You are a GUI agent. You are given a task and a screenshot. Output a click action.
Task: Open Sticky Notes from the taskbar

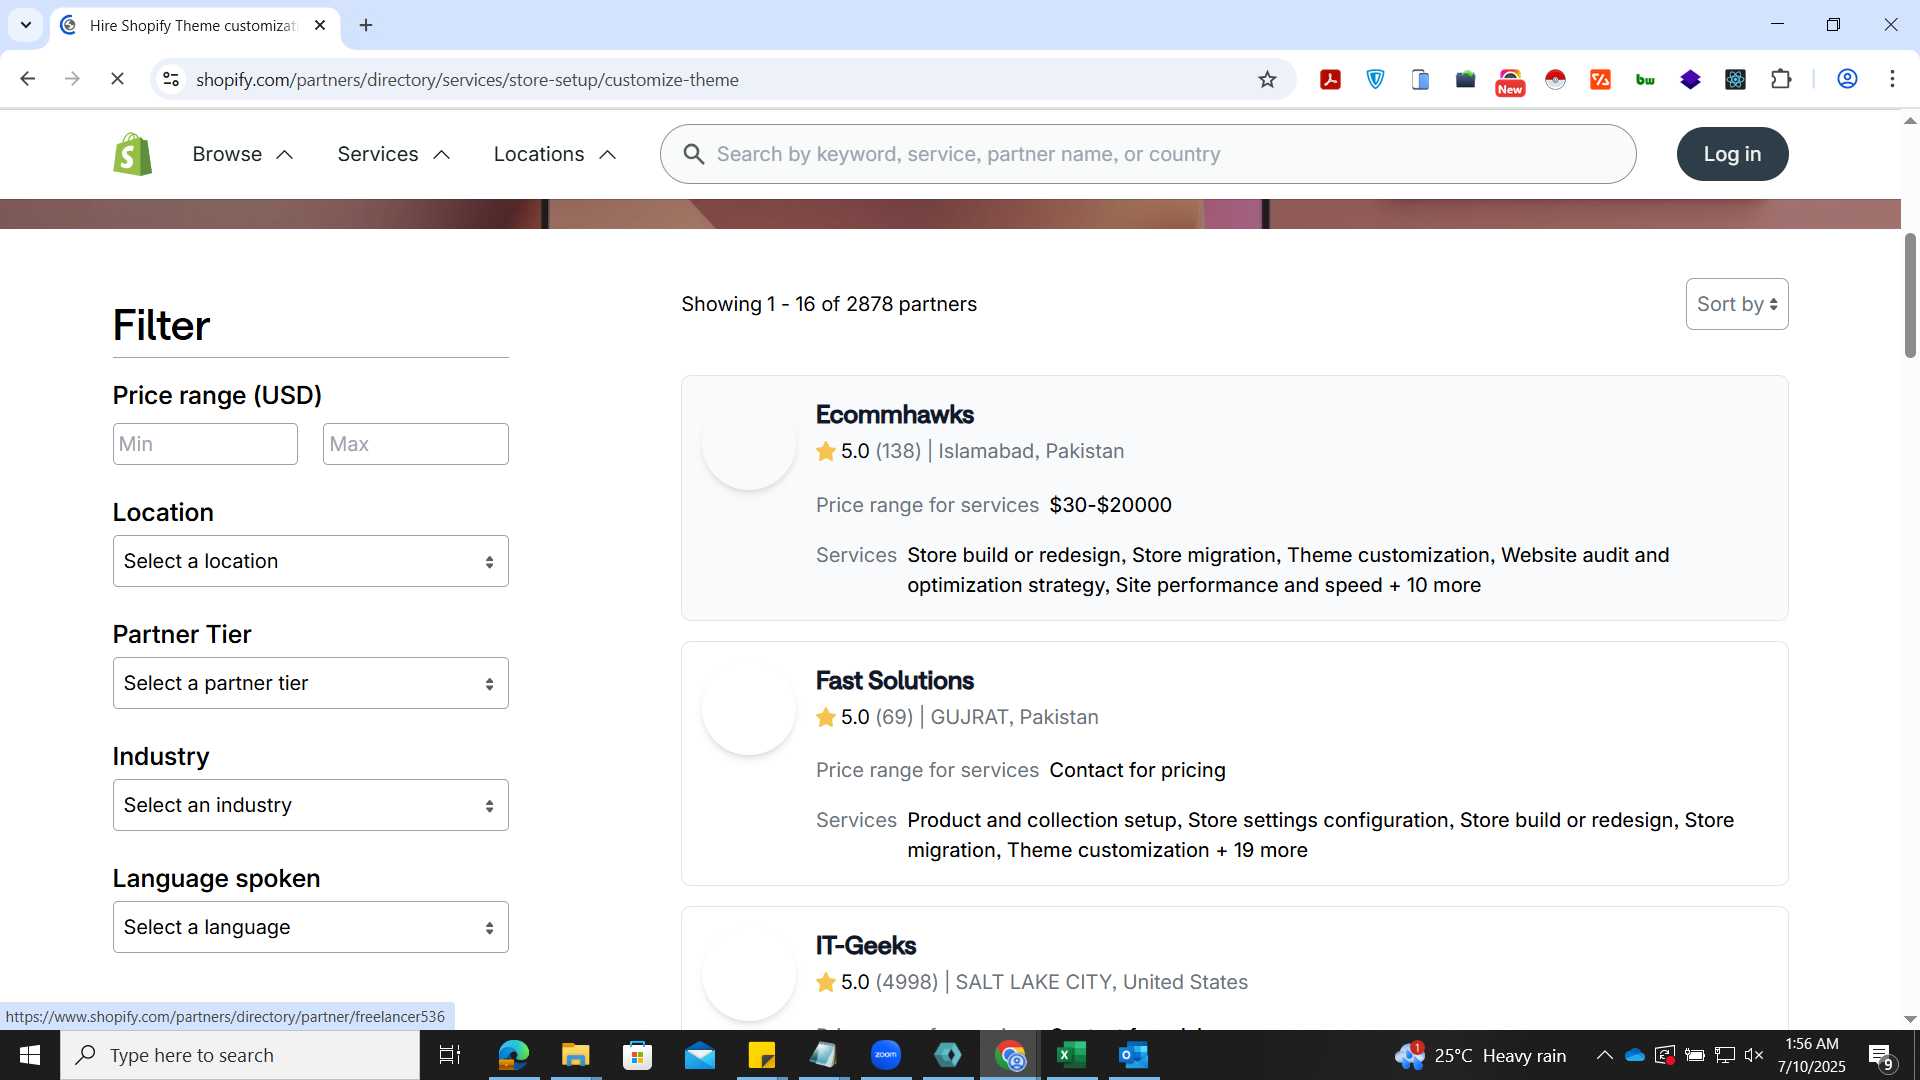click(x=762, y=1055)
